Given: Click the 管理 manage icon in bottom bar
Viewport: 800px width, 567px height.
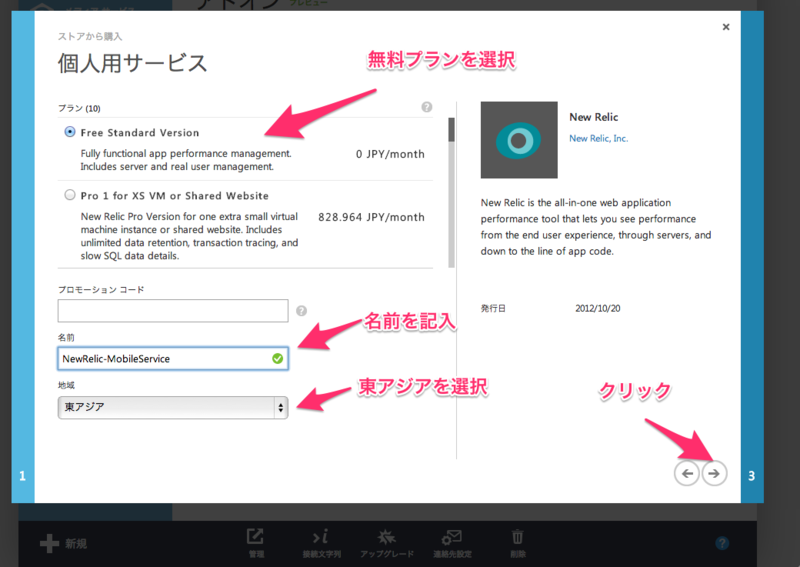Looking at the screenshot, I should coord(255,537).
